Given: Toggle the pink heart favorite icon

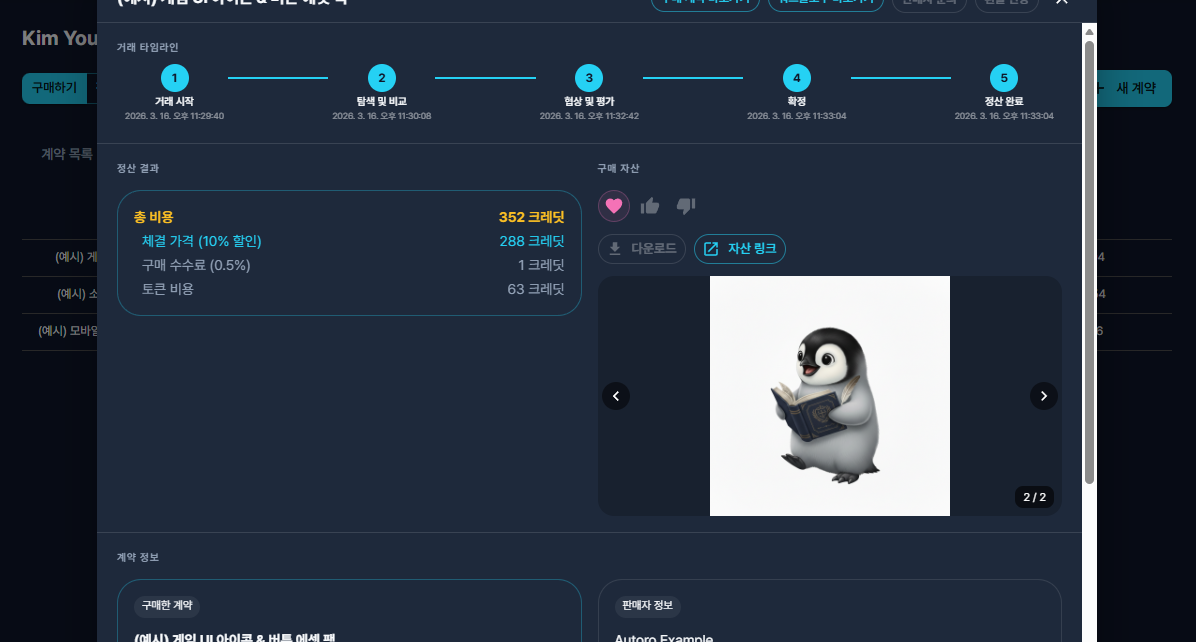Looking at the screenshot, I should (613, 206).
